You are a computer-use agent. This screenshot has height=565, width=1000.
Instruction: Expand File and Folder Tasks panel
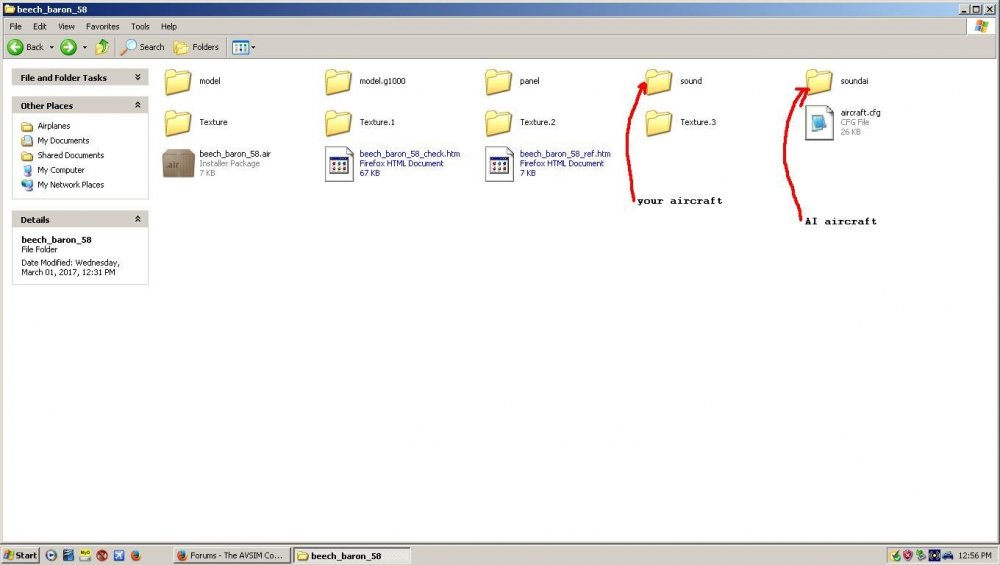[x=137, y=77]
